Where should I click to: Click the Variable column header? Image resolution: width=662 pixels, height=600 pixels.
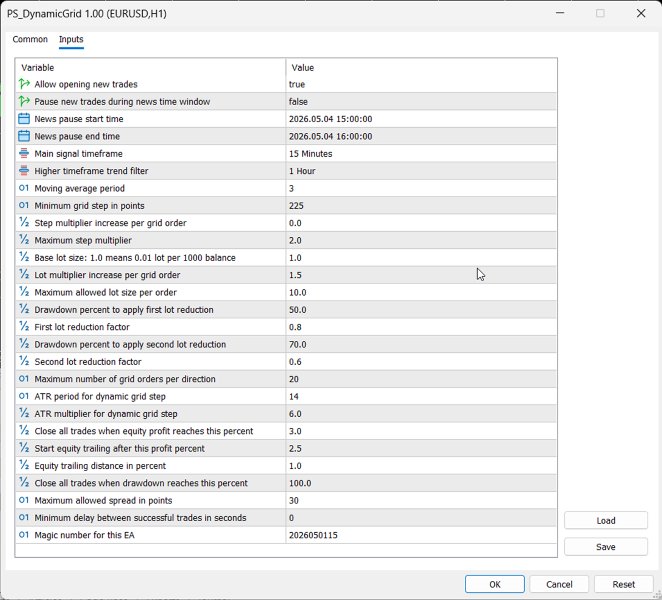[x=38, y=68]
